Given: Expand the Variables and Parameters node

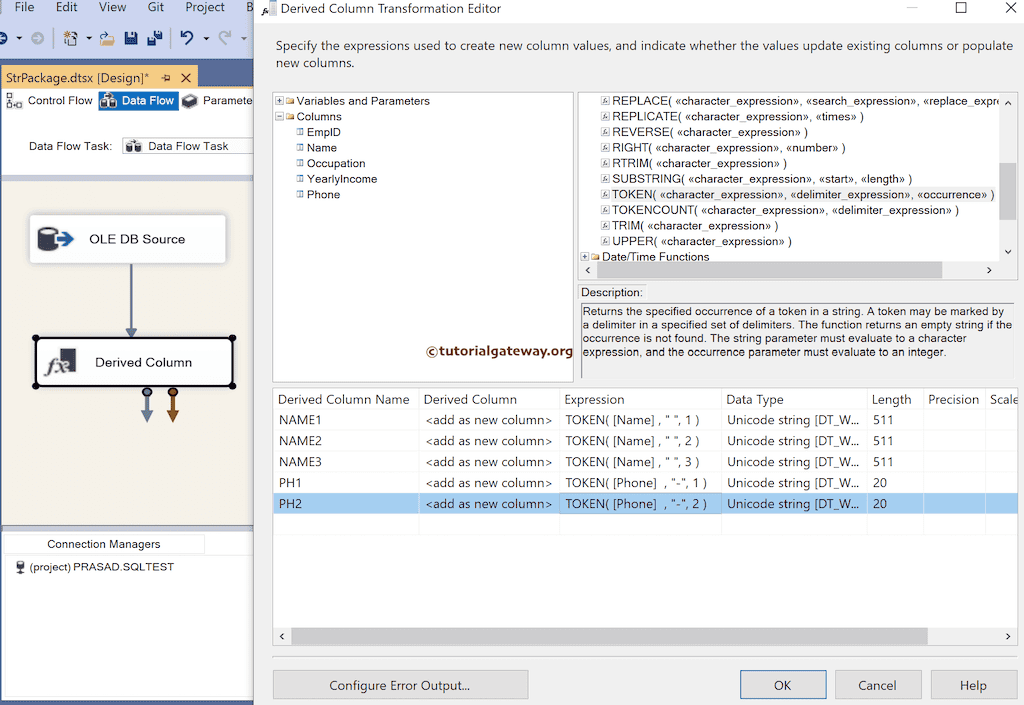Looking at the screenshot, I should point(279,101).
